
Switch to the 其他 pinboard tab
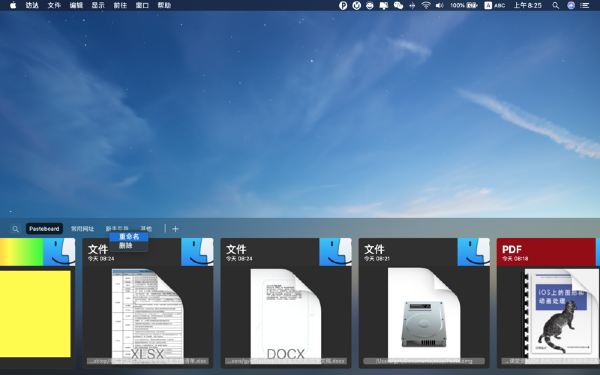tap(146, 228)
